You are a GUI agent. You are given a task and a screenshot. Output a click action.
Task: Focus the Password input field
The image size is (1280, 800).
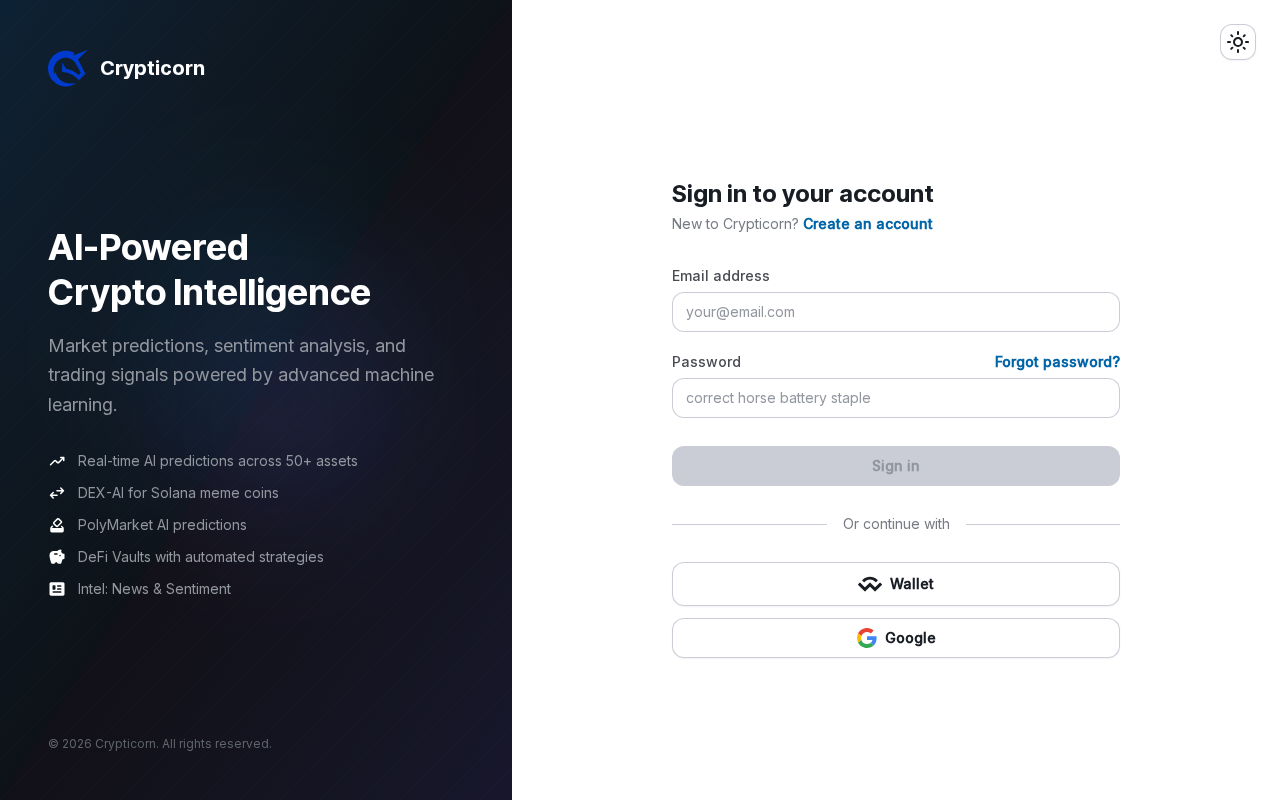pyautogui.click(x=895, y=398)
